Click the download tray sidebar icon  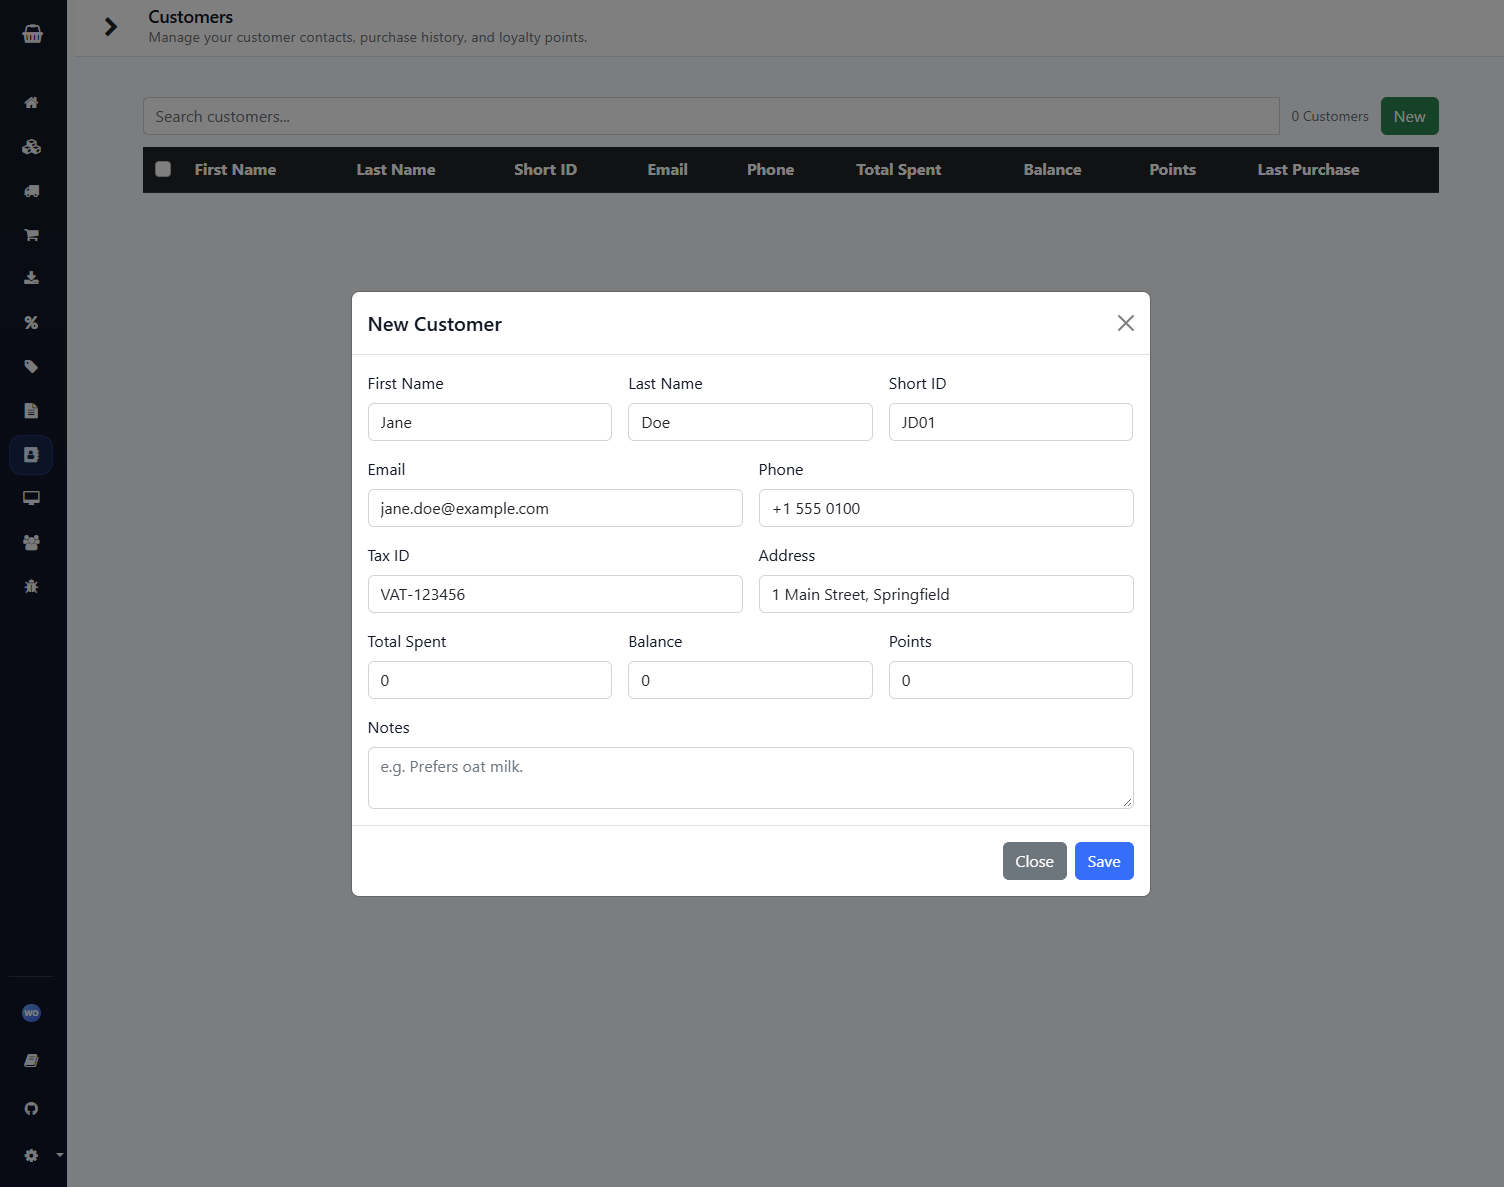[x=31, y=278]
